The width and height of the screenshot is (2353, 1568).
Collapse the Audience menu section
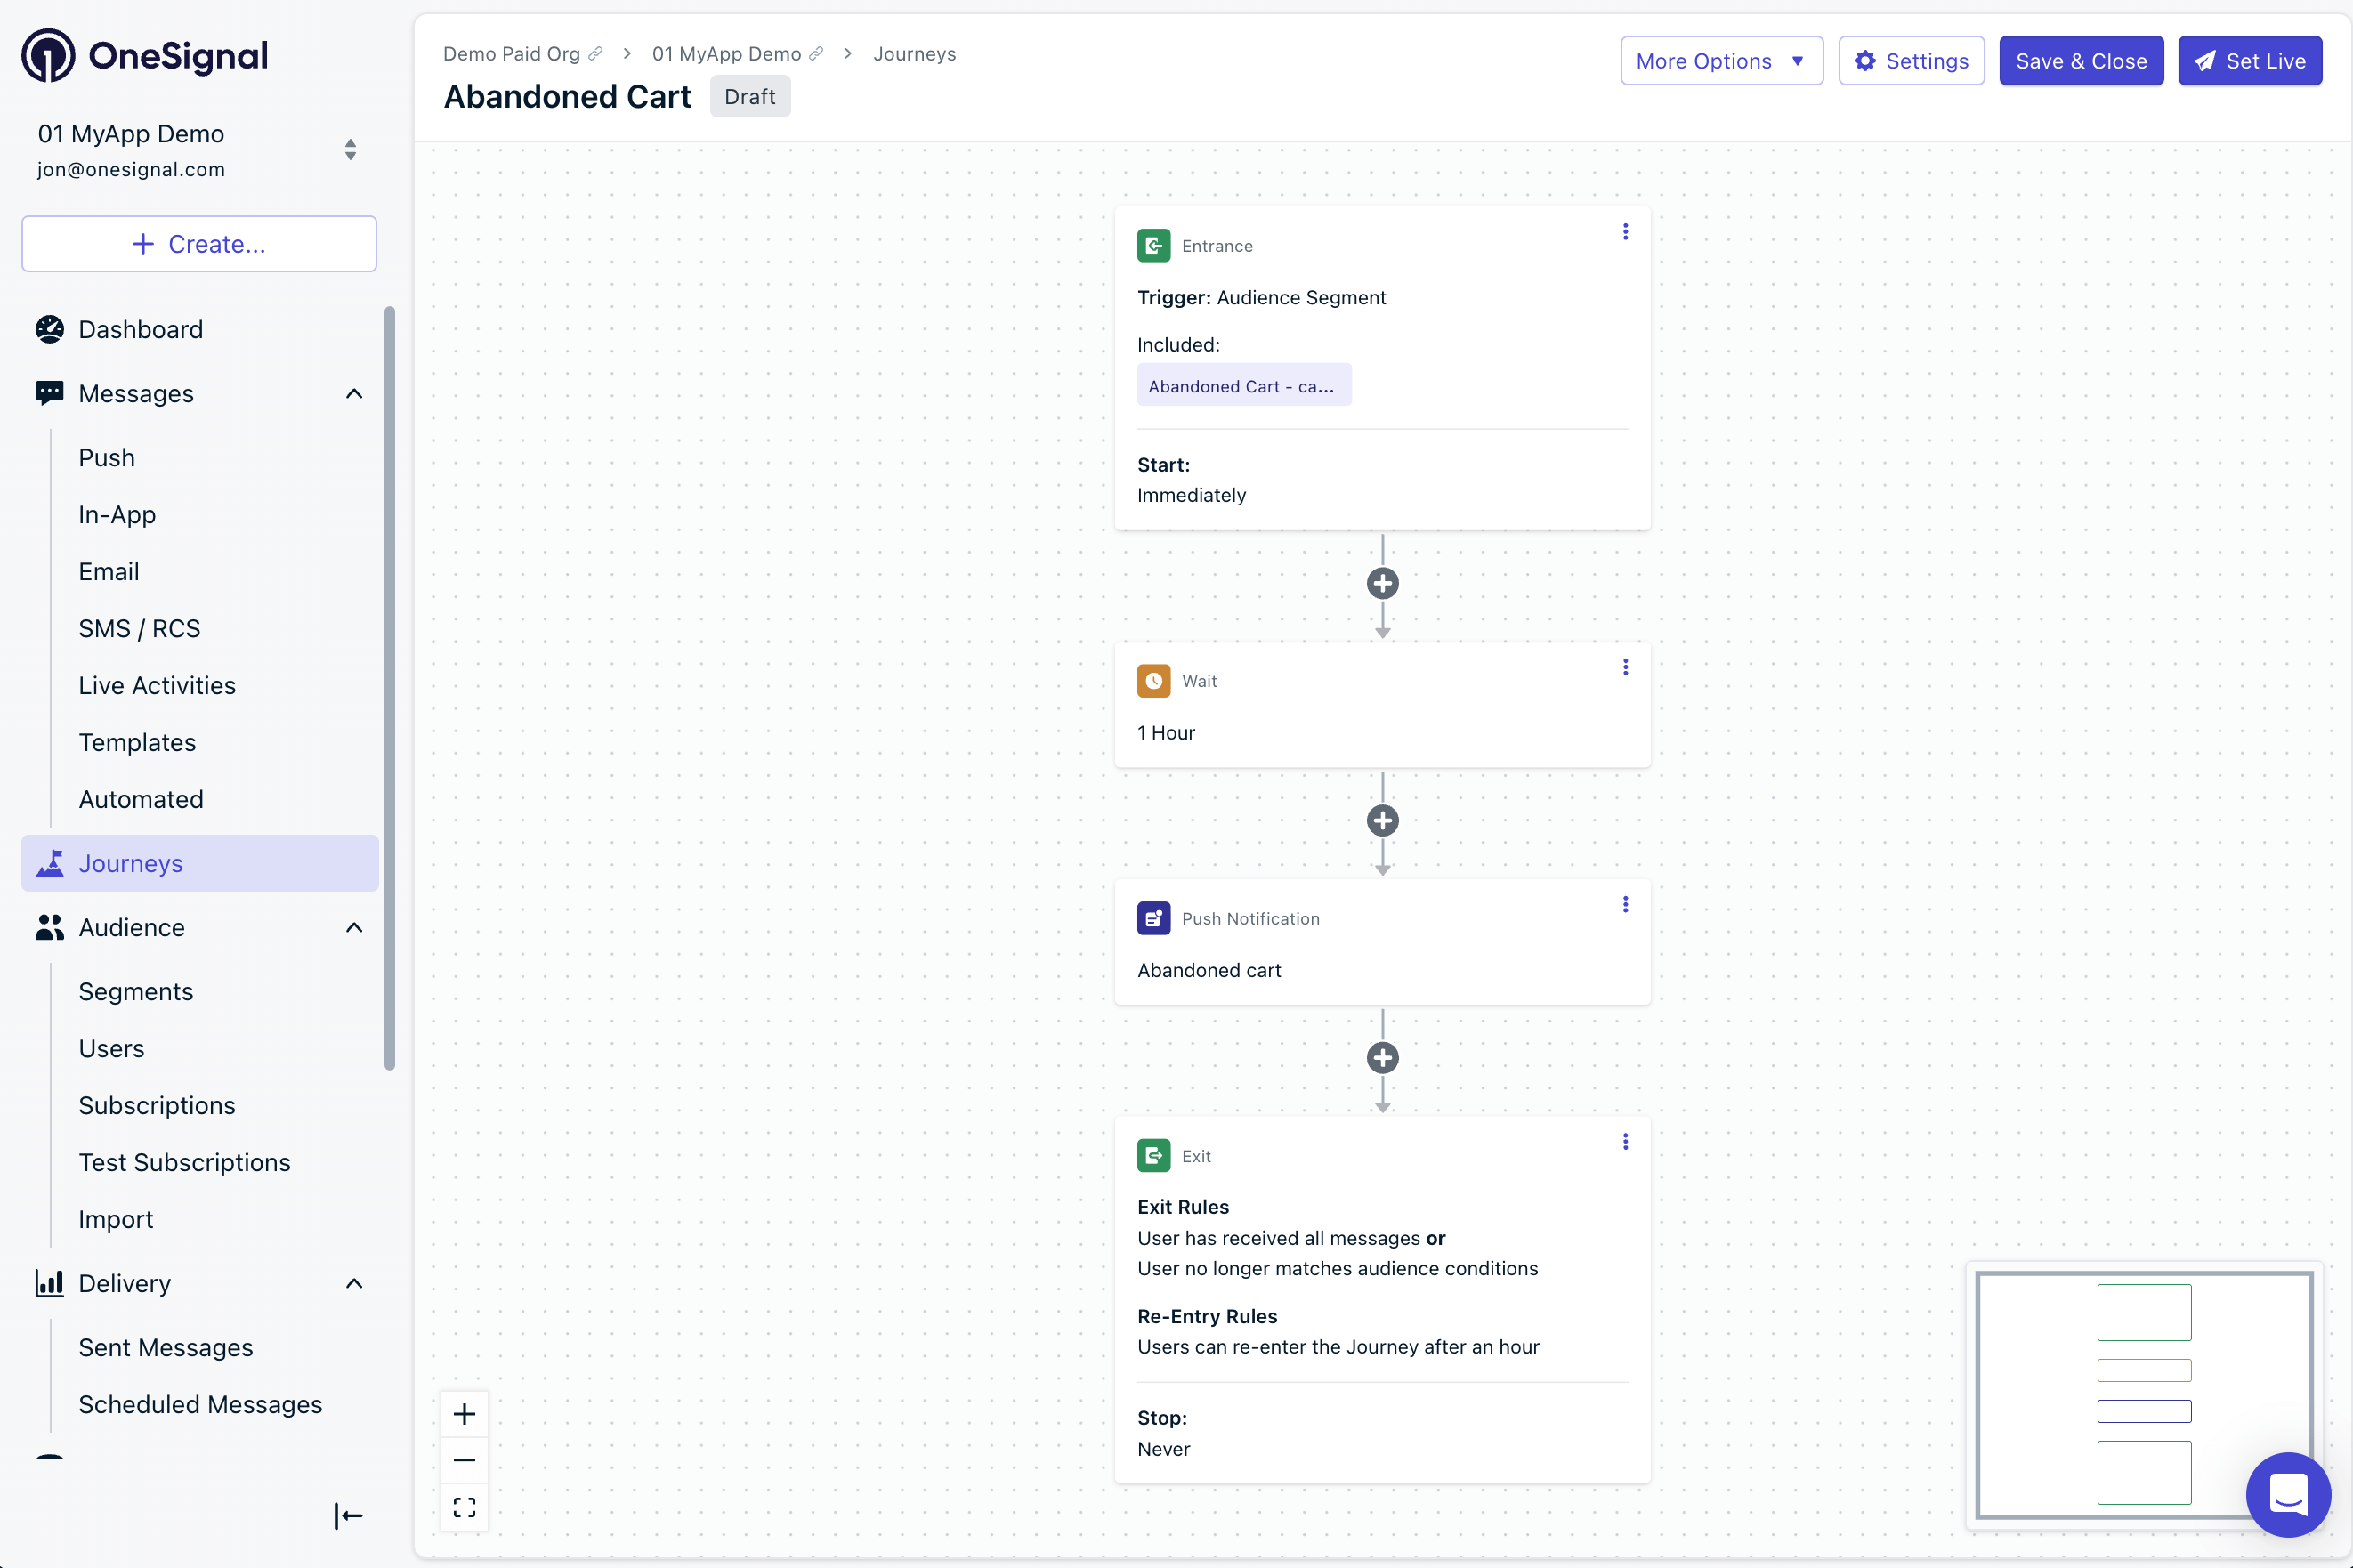coord(354,928)
